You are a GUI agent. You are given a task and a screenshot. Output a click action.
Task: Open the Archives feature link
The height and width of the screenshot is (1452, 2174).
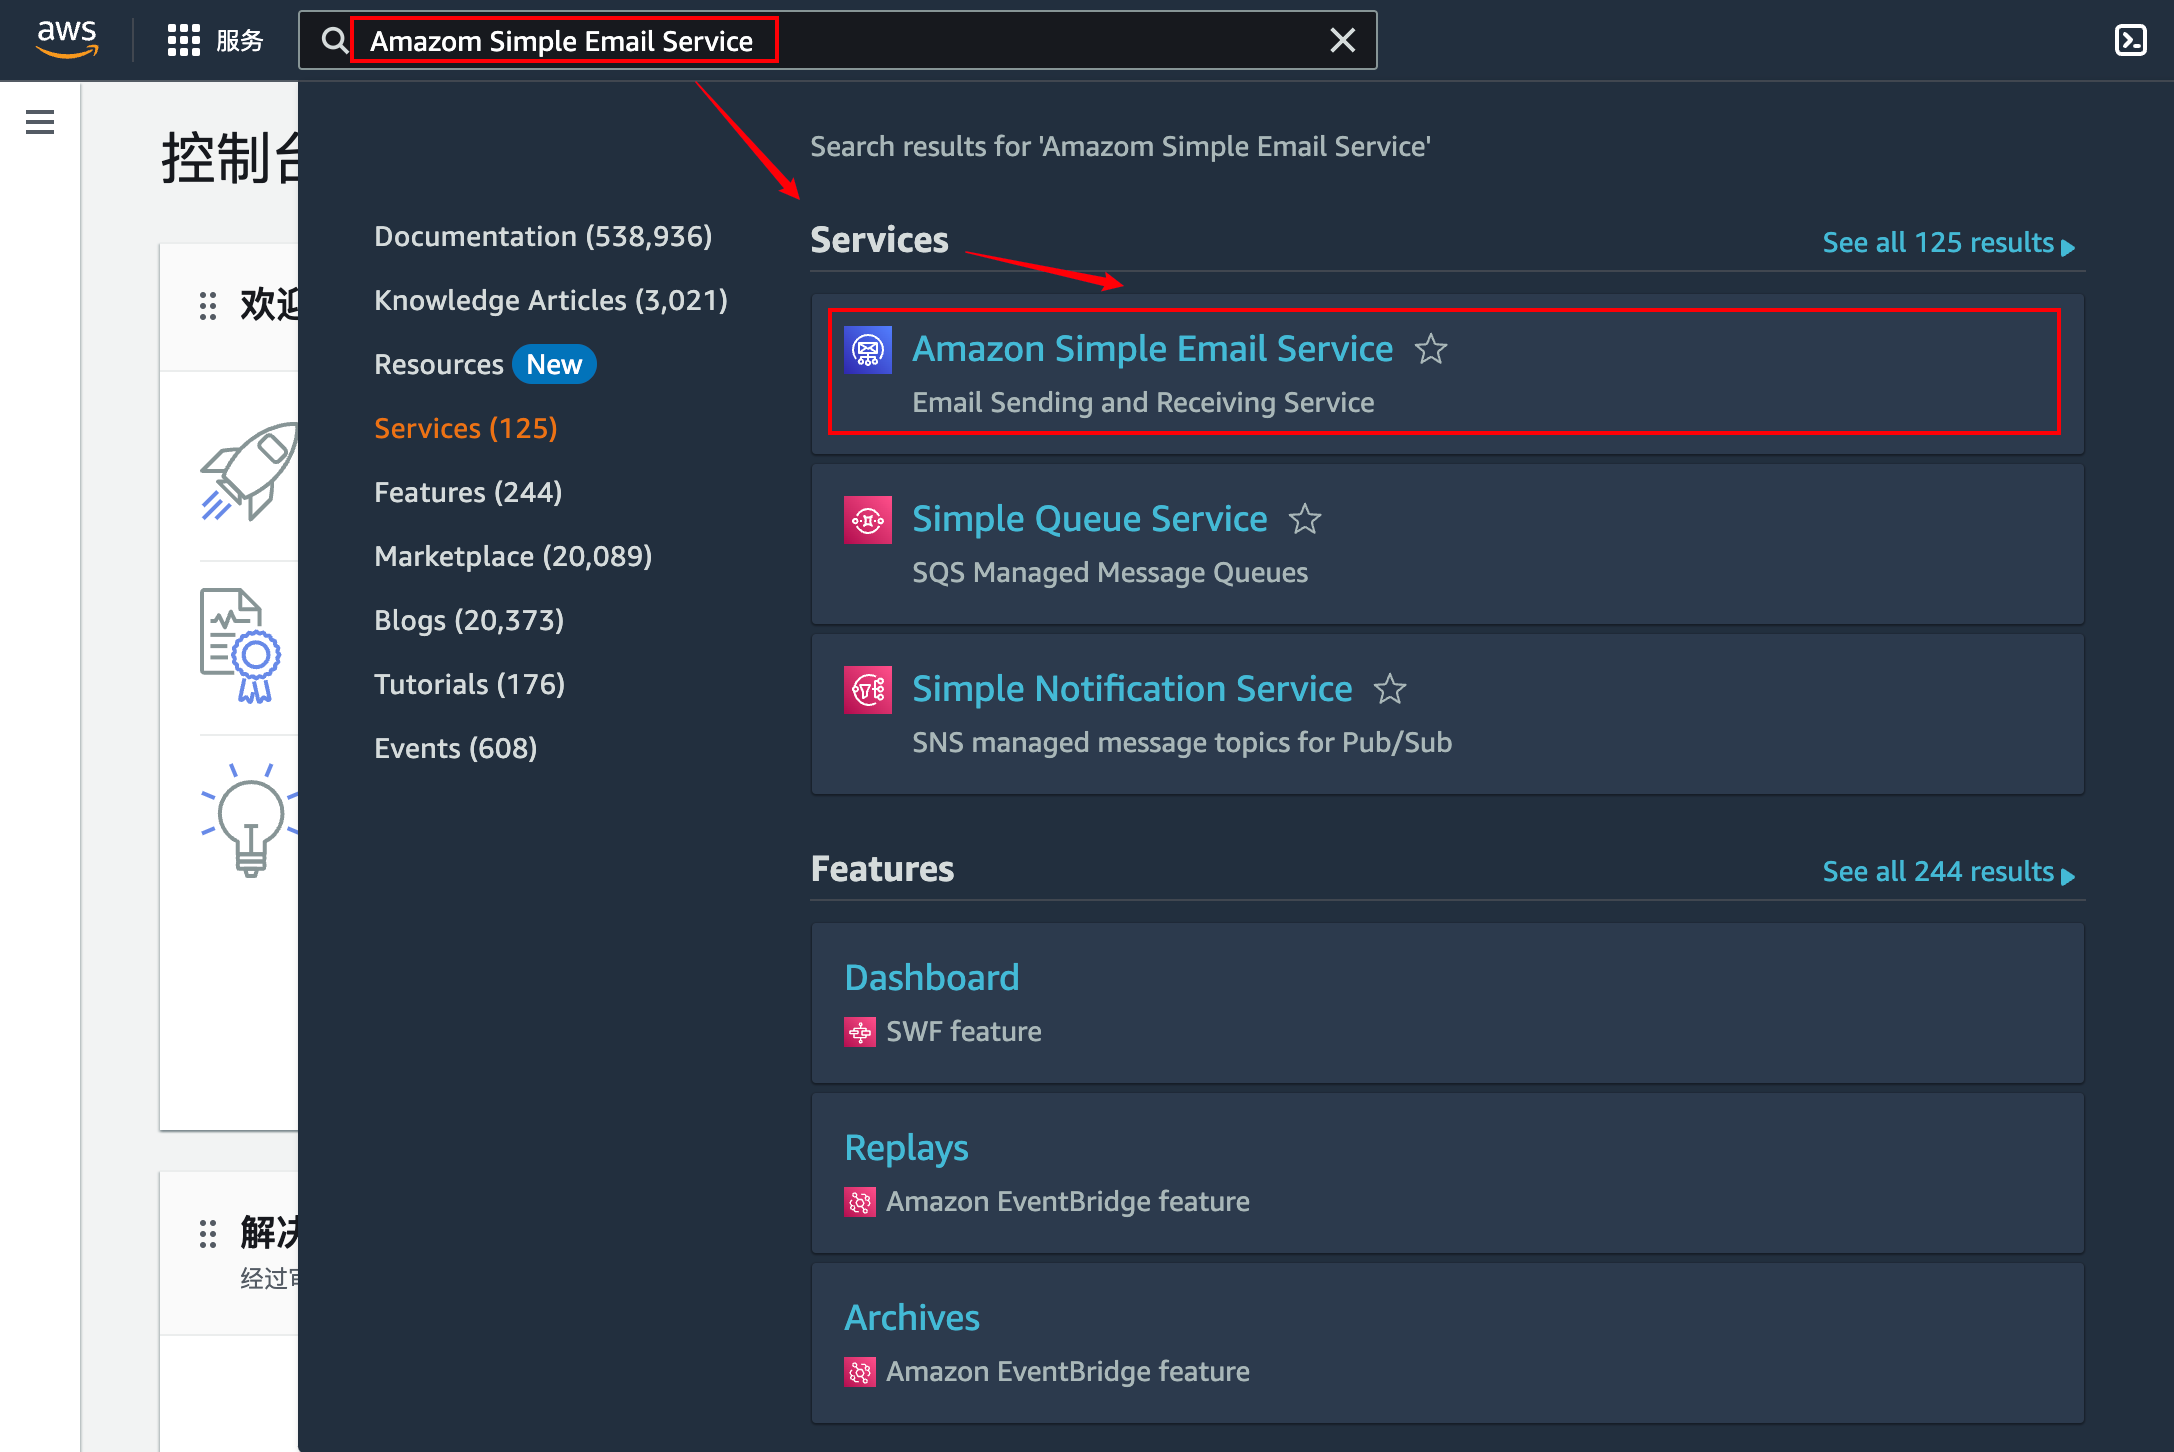[912, 1317]
